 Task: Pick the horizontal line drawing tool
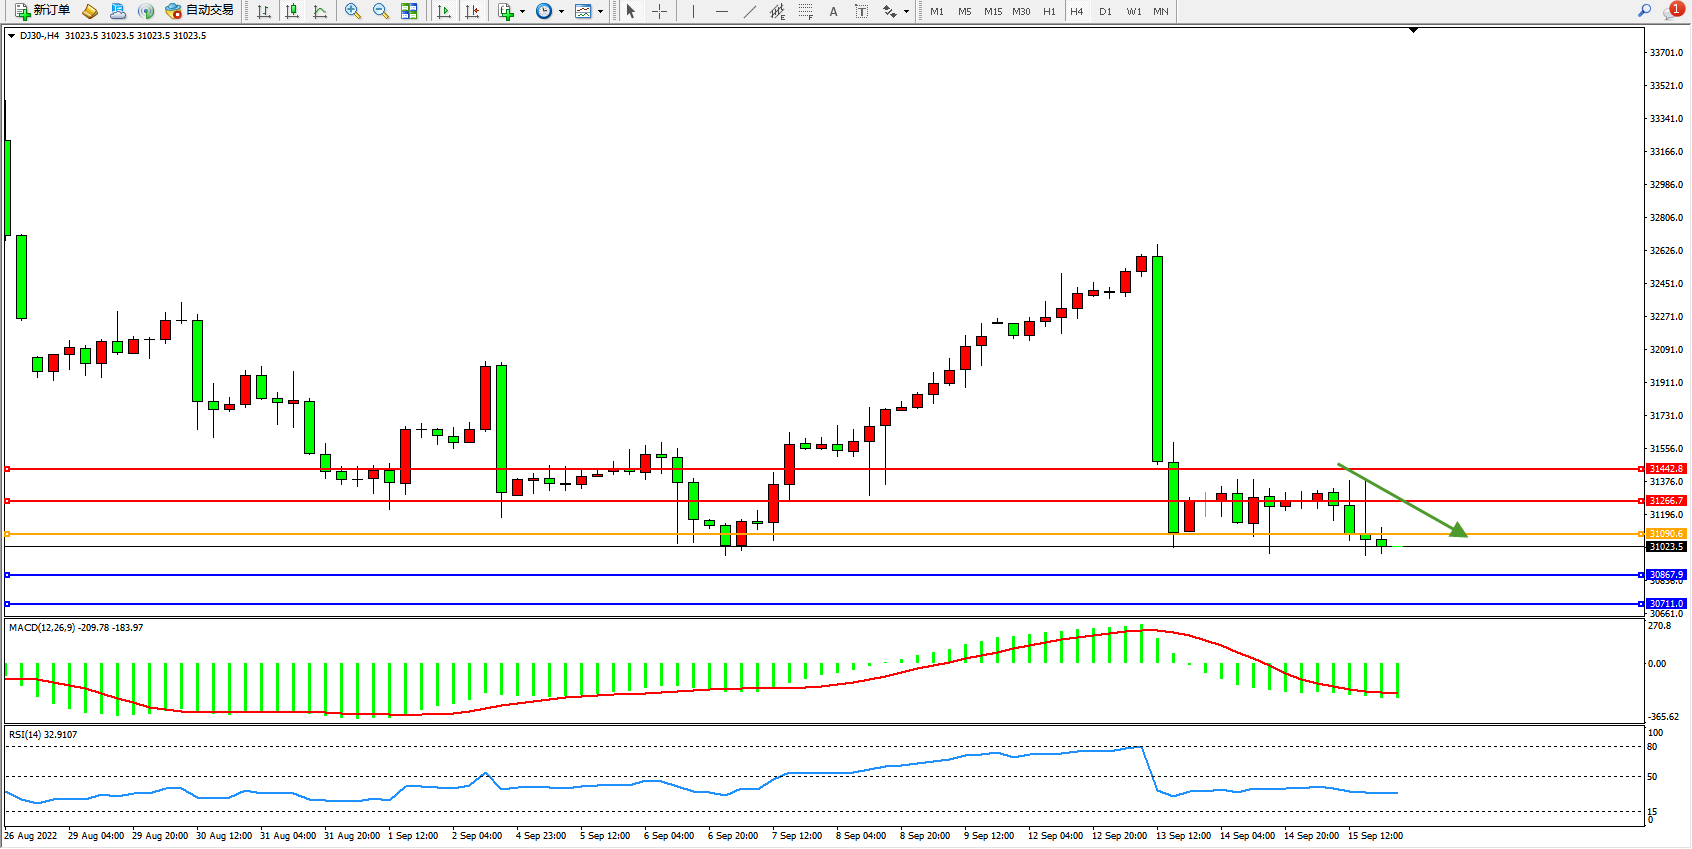pyautogui.click(x=721, y=11)
